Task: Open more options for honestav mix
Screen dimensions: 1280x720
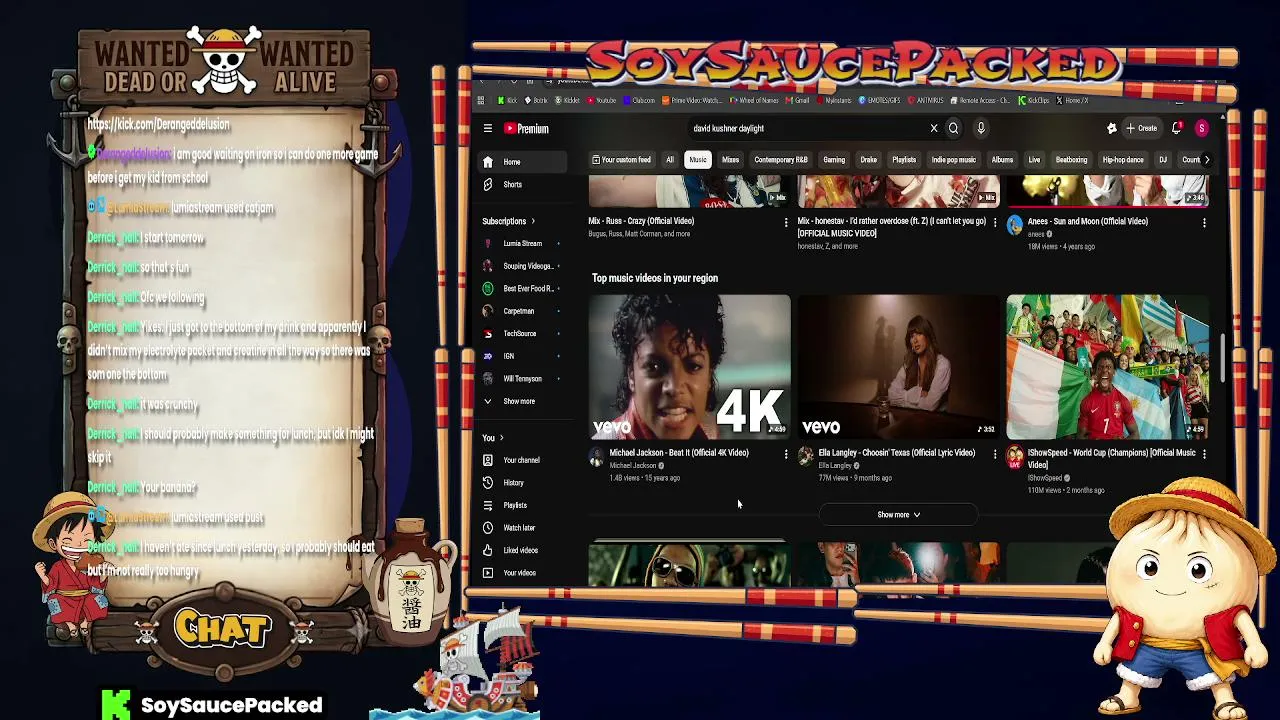Action: coord(995,222)
